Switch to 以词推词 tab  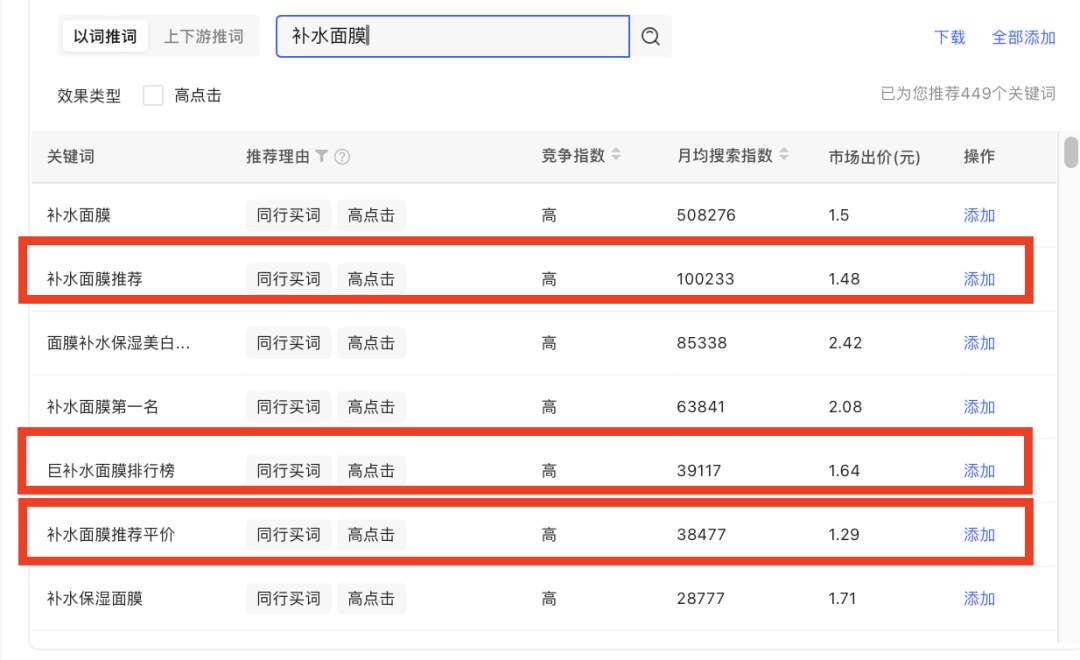[x=105, y=36]
